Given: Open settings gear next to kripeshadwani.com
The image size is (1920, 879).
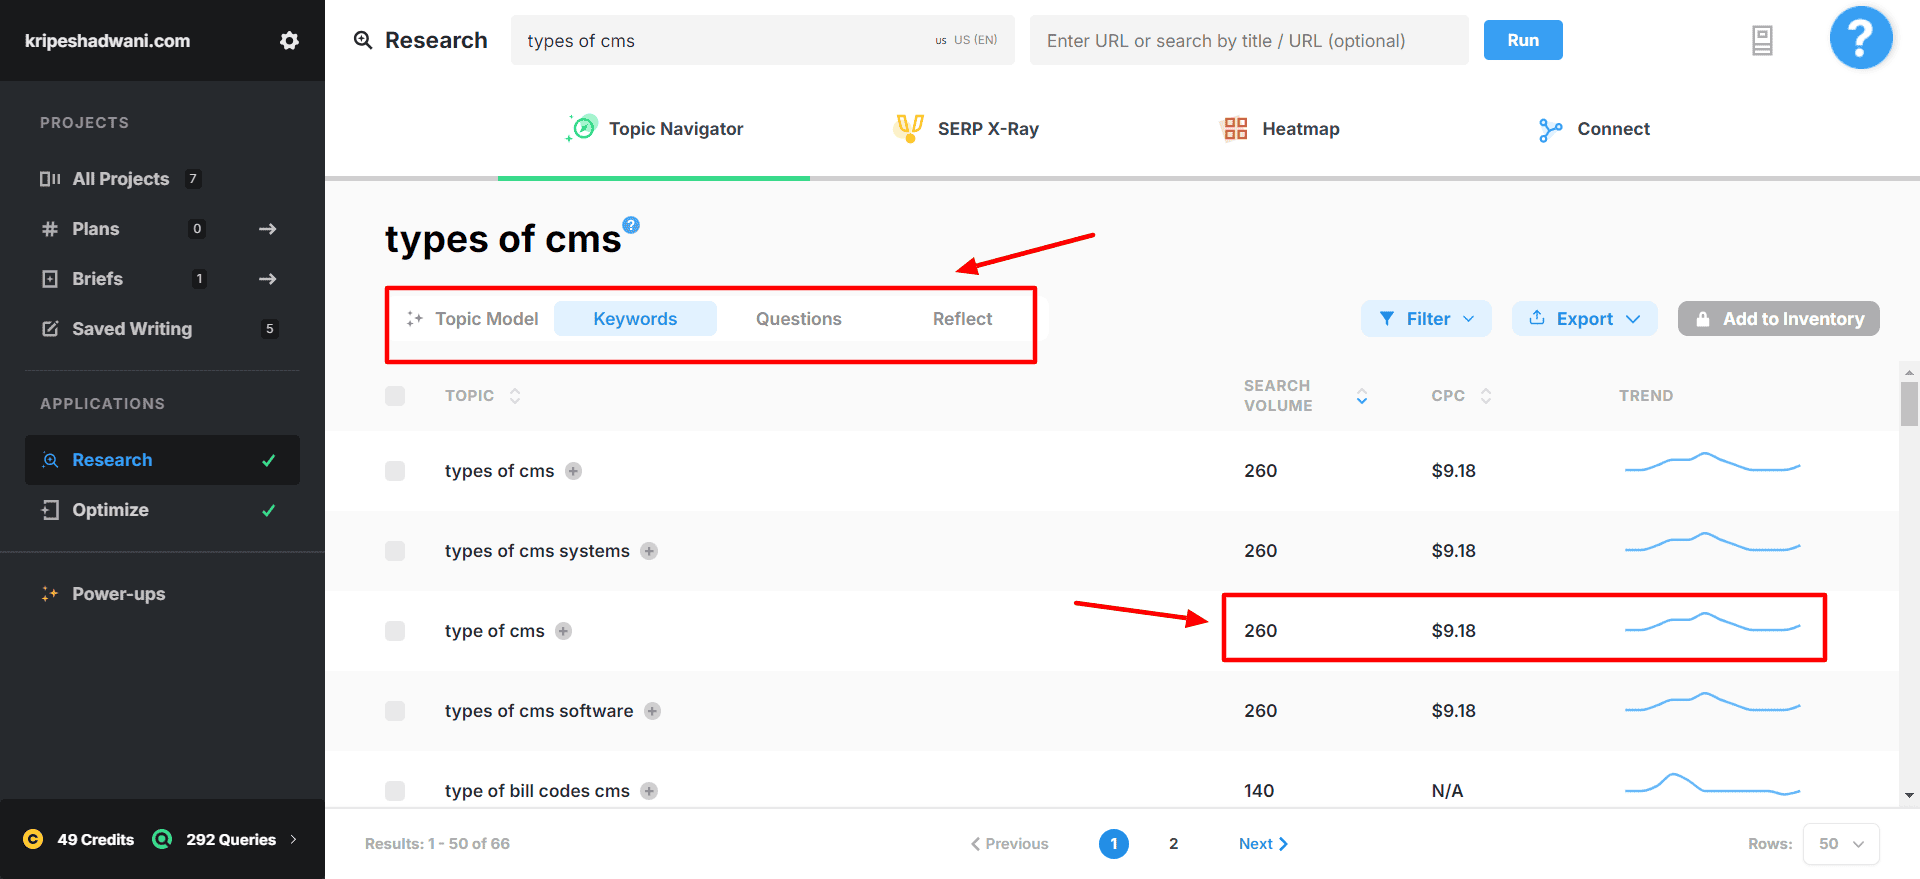Looking at the screenshot, I should pos(289,41).
